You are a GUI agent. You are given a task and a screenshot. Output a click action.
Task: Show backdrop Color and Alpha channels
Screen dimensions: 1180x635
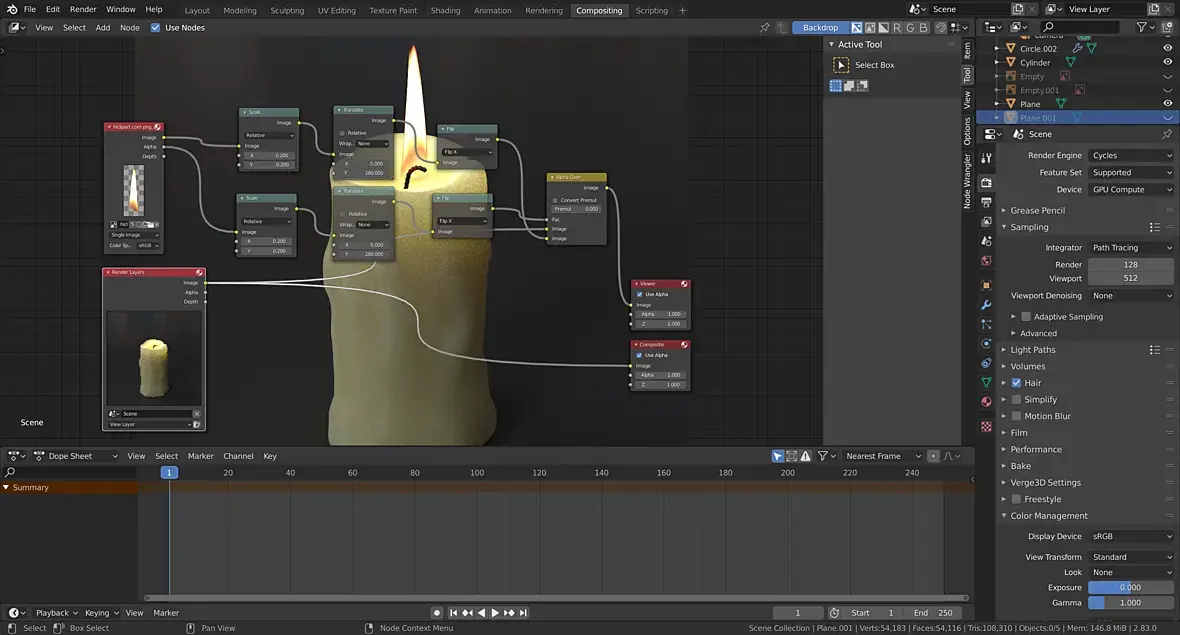pos(856,28)
